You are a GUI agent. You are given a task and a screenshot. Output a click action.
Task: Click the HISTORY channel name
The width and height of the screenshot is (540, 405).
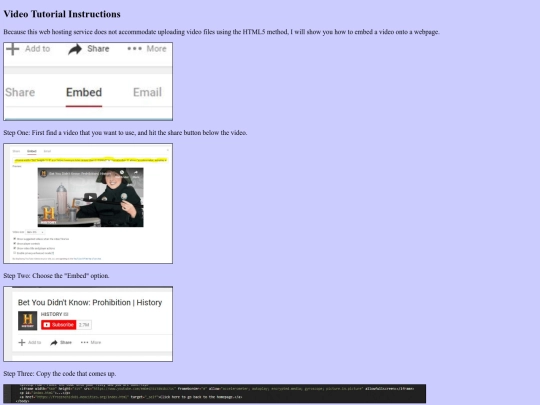click(x=51, y=314)
